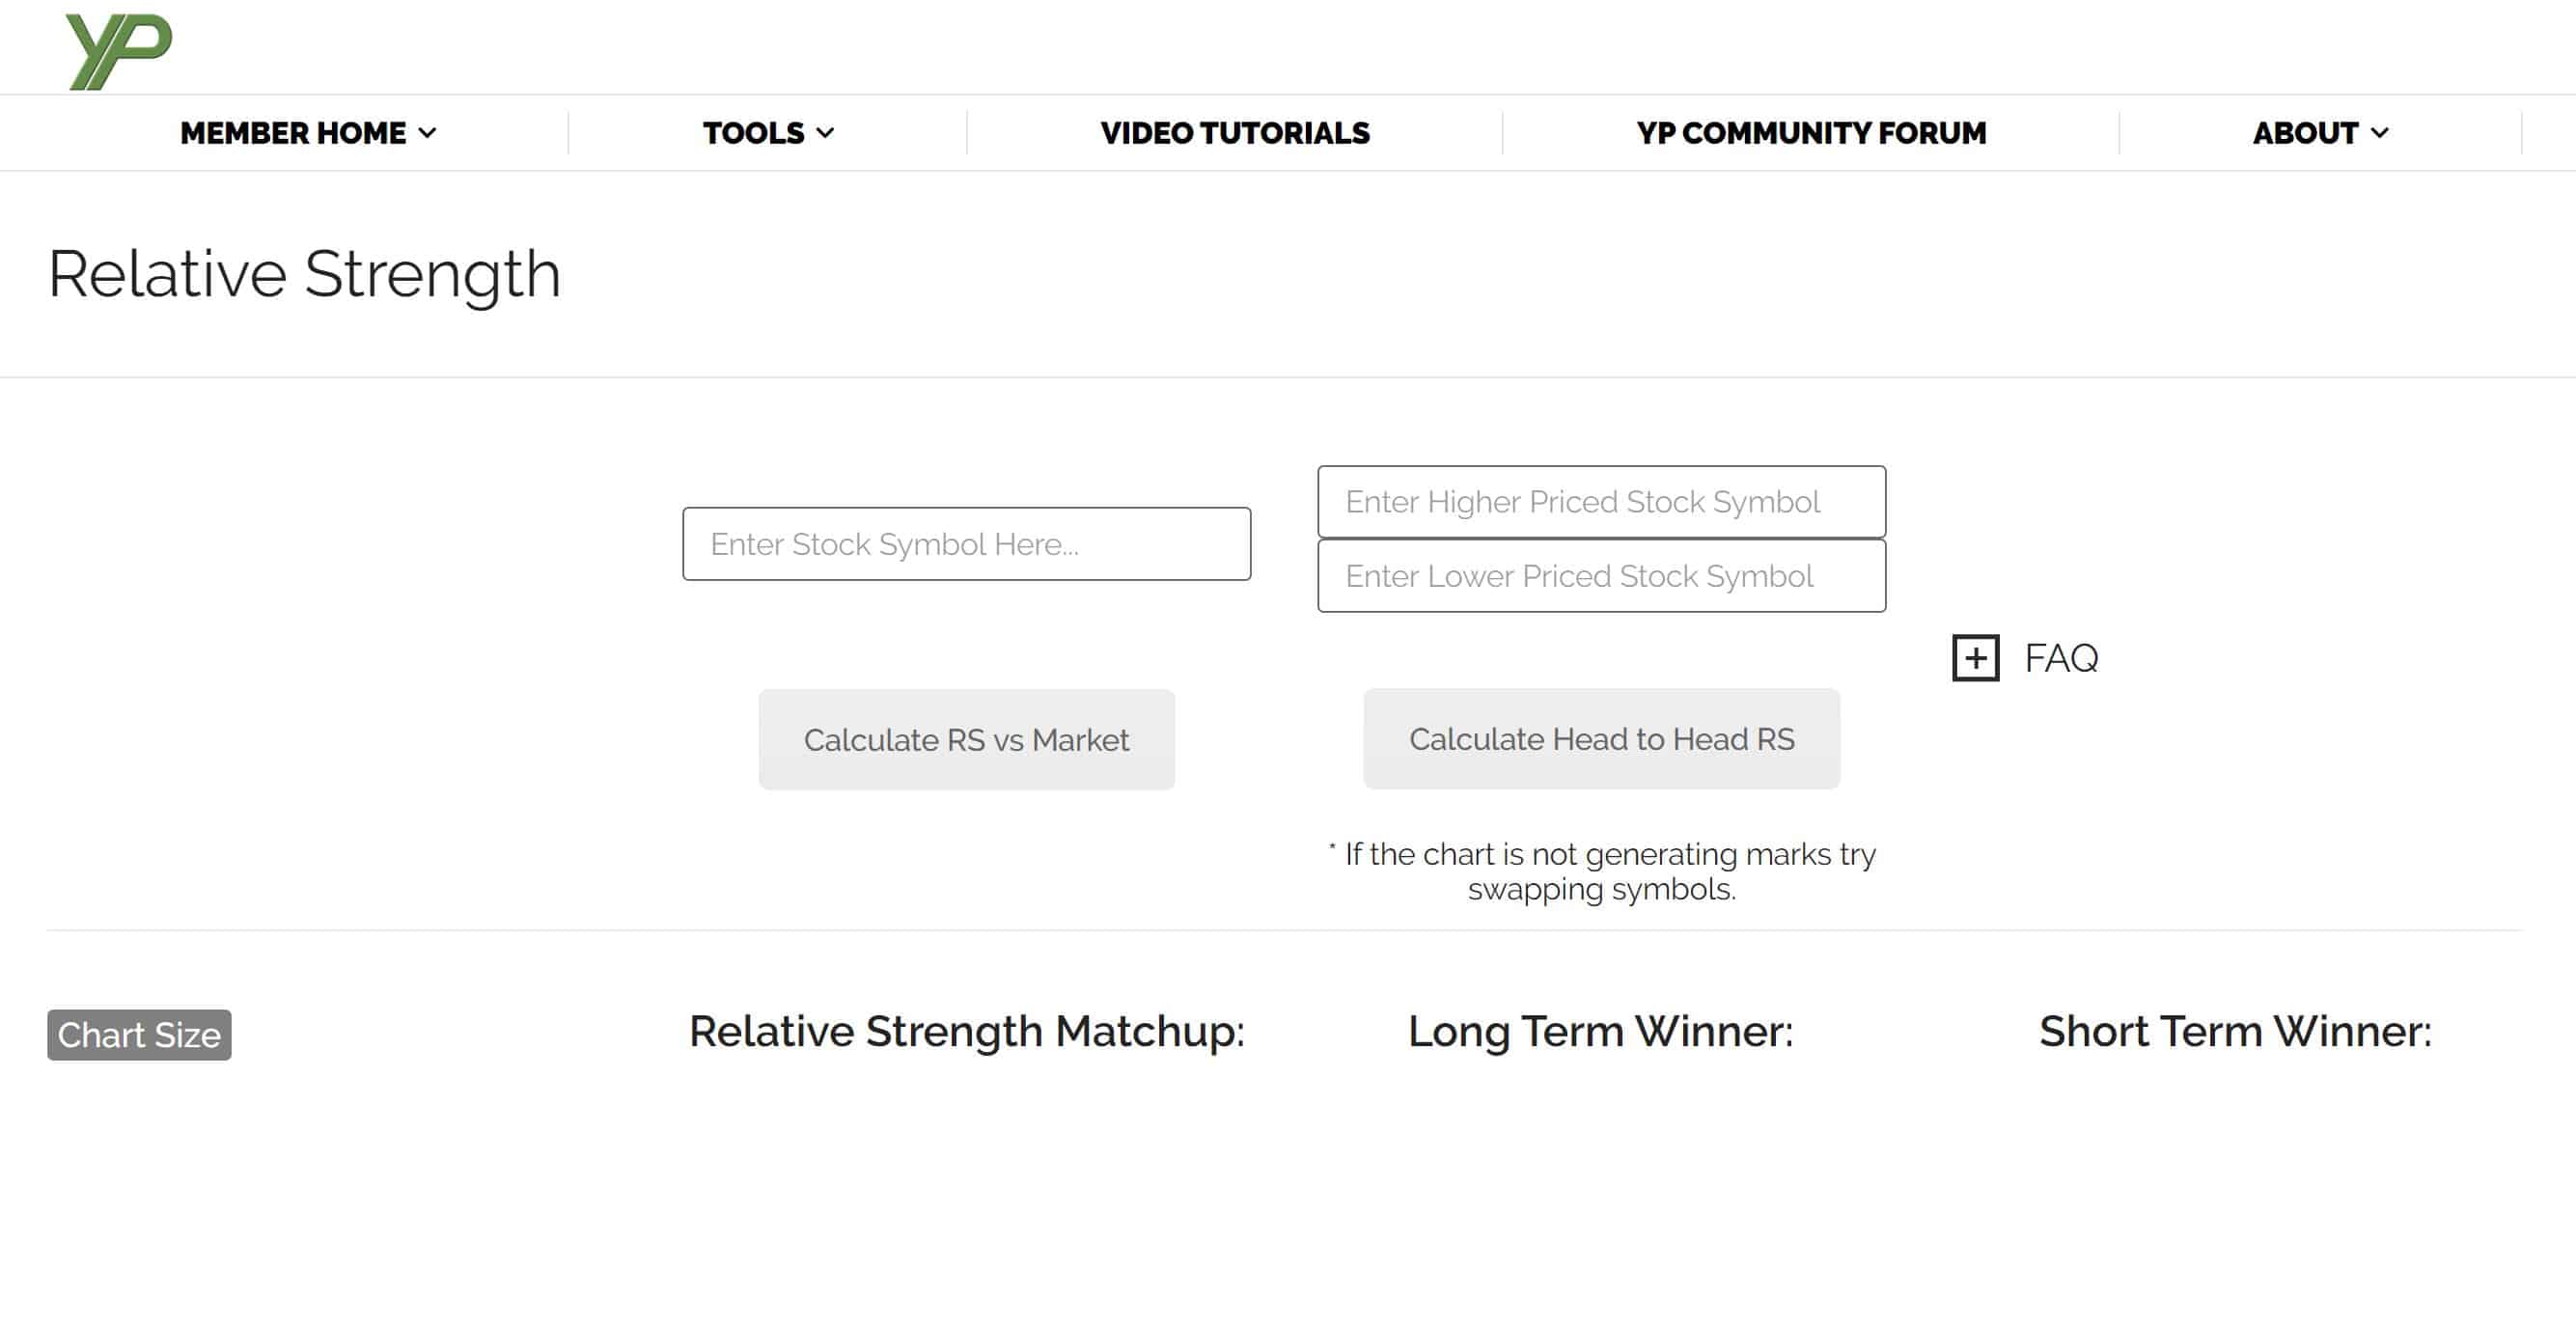Click the Short Term Winner label area

[x=2234, y=1029]
